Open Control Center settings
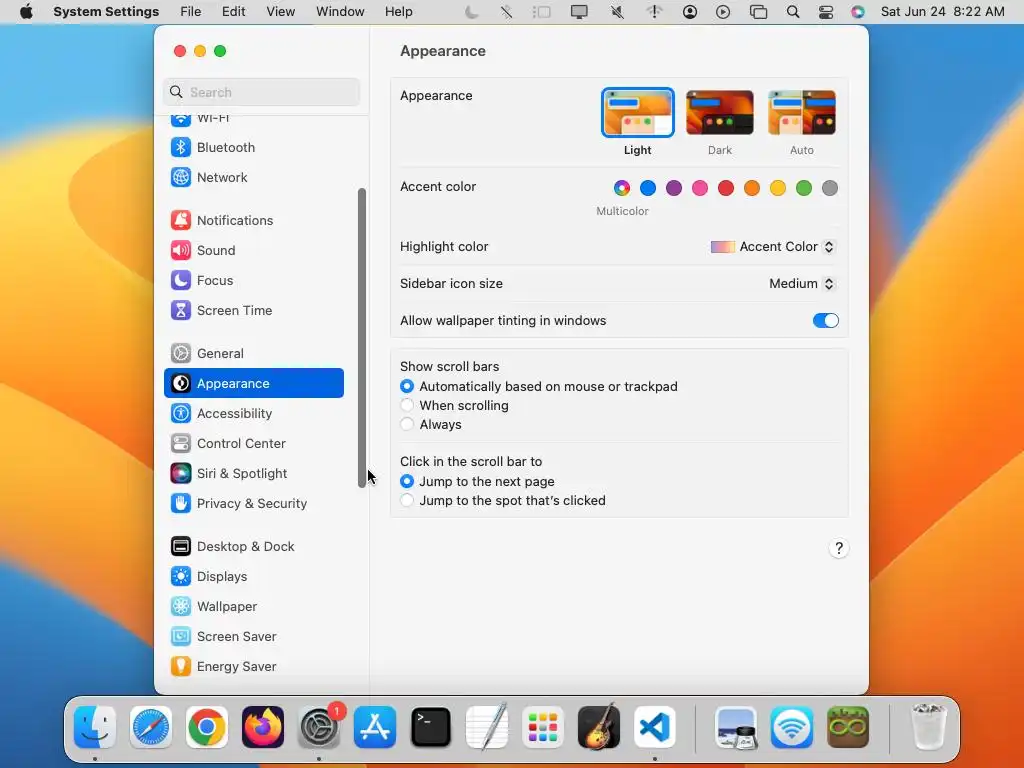Viewport: 1024px width, 768px height. (x=253, y=444)
